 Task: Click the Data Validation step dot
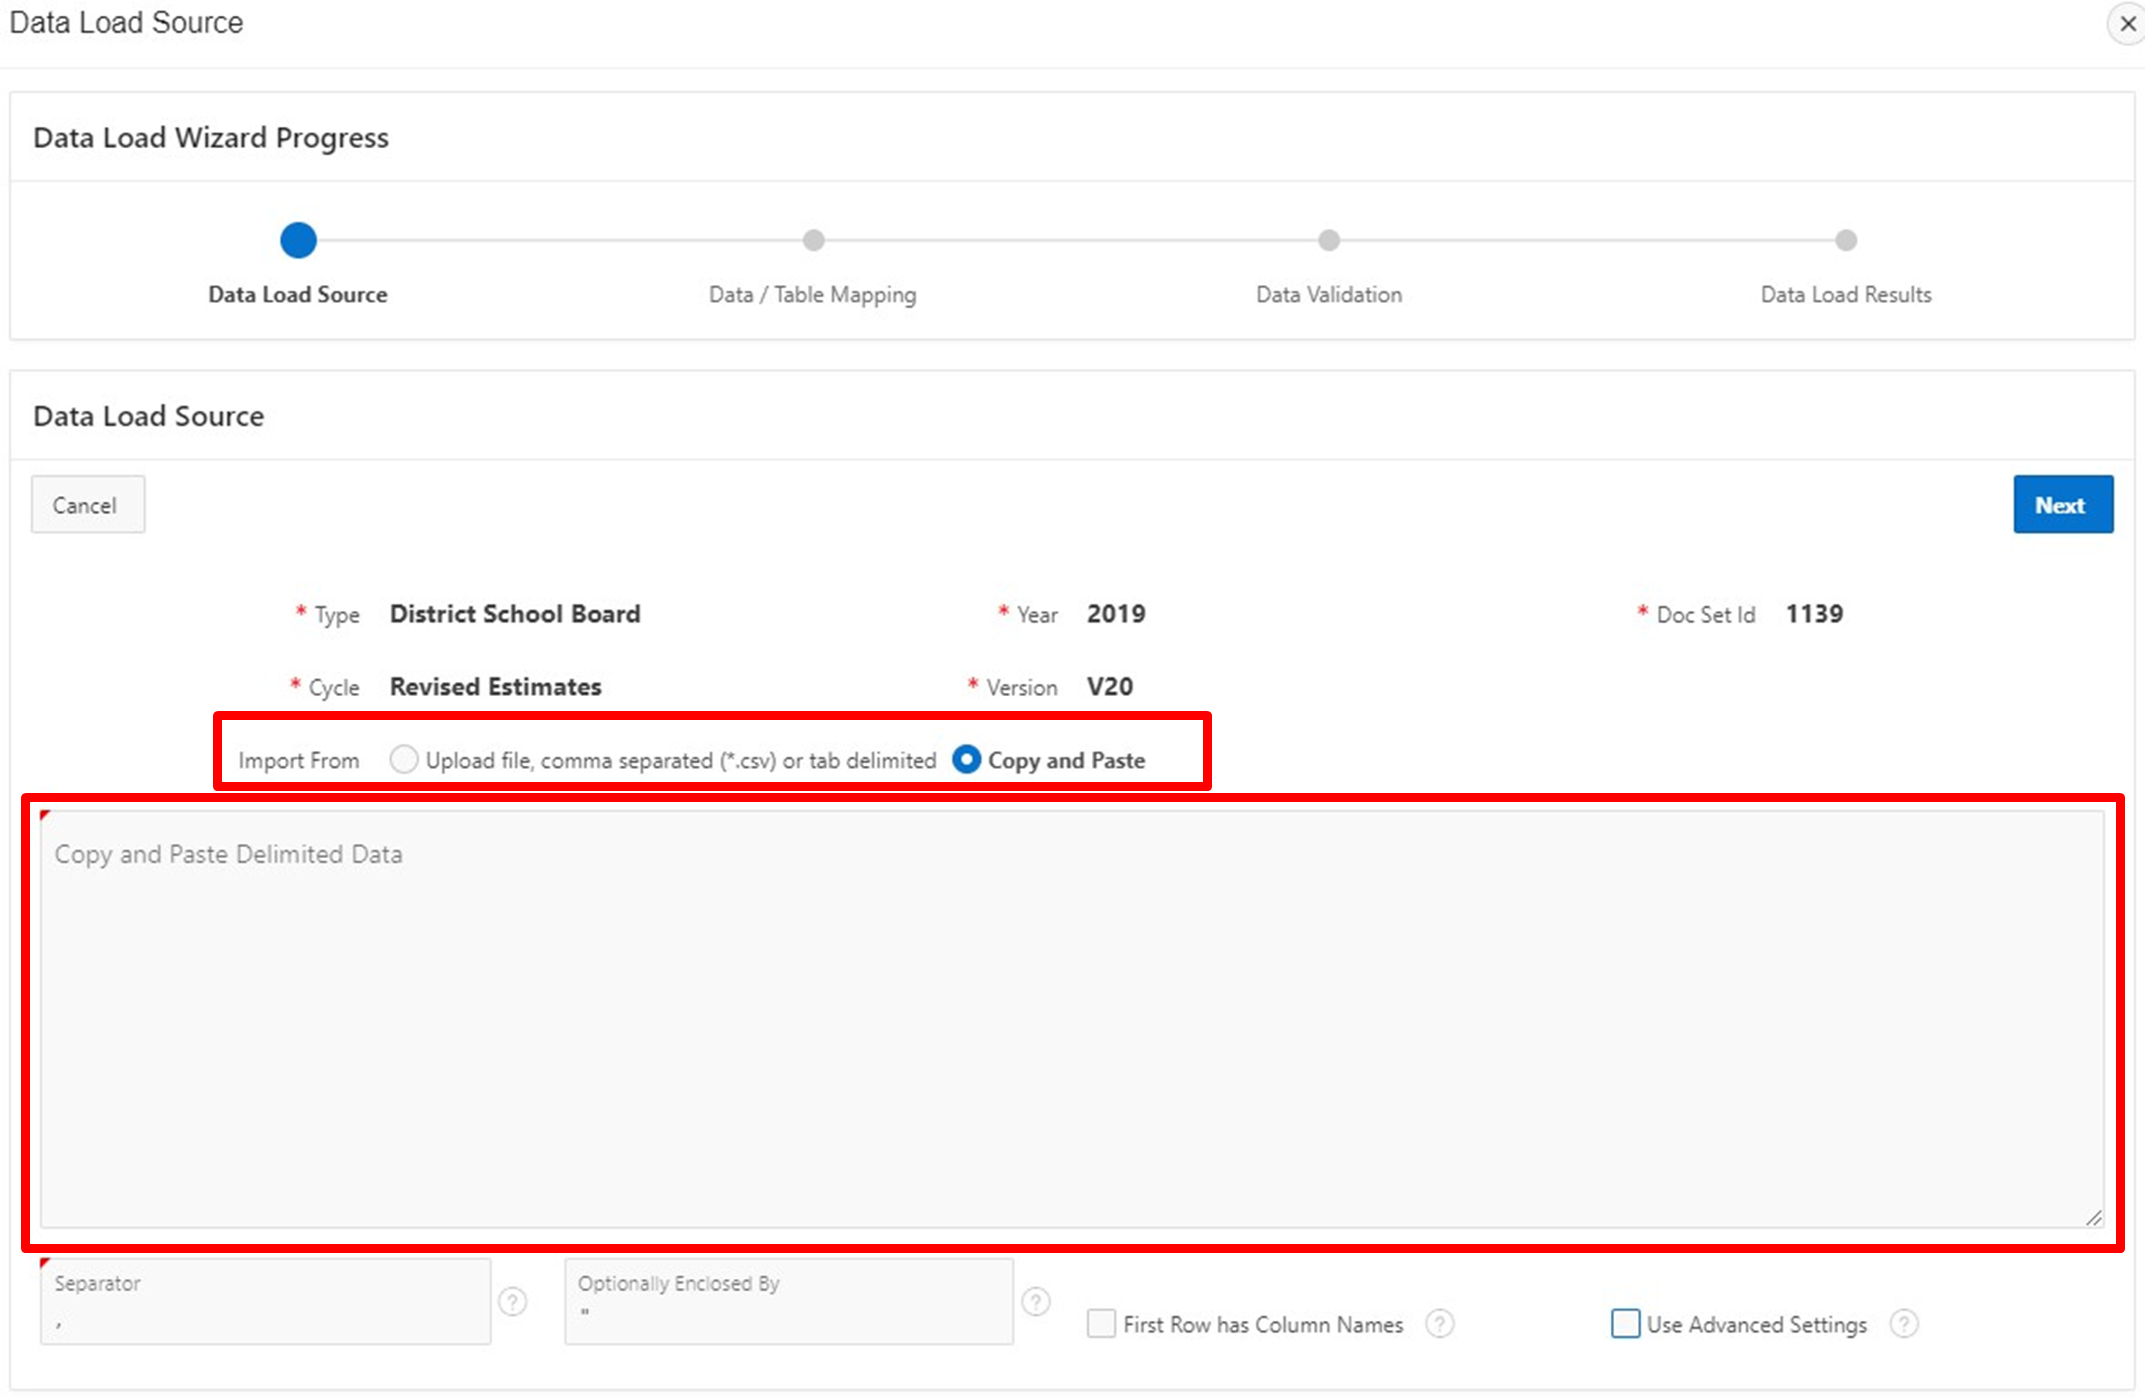click(x=1329, y=240)
